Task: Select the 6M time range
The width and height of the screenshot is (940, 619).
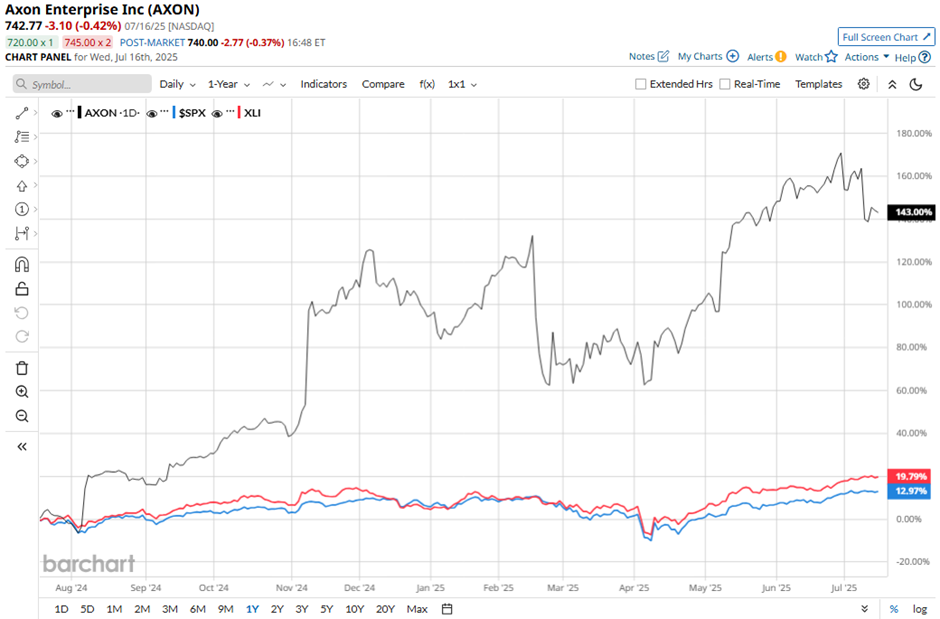Action: tap(198, 609)
